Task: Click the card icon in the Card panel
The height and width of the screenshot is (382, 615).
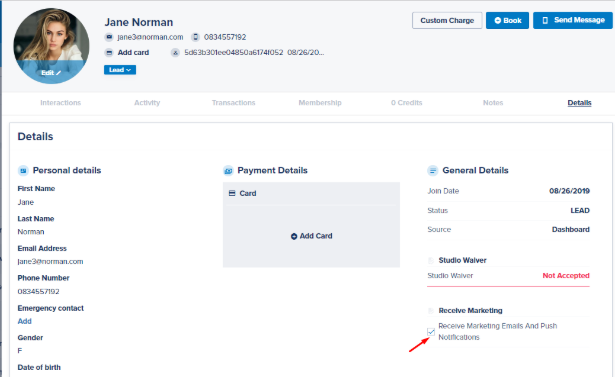Action: pyautogui.click(x=232, y=193)
